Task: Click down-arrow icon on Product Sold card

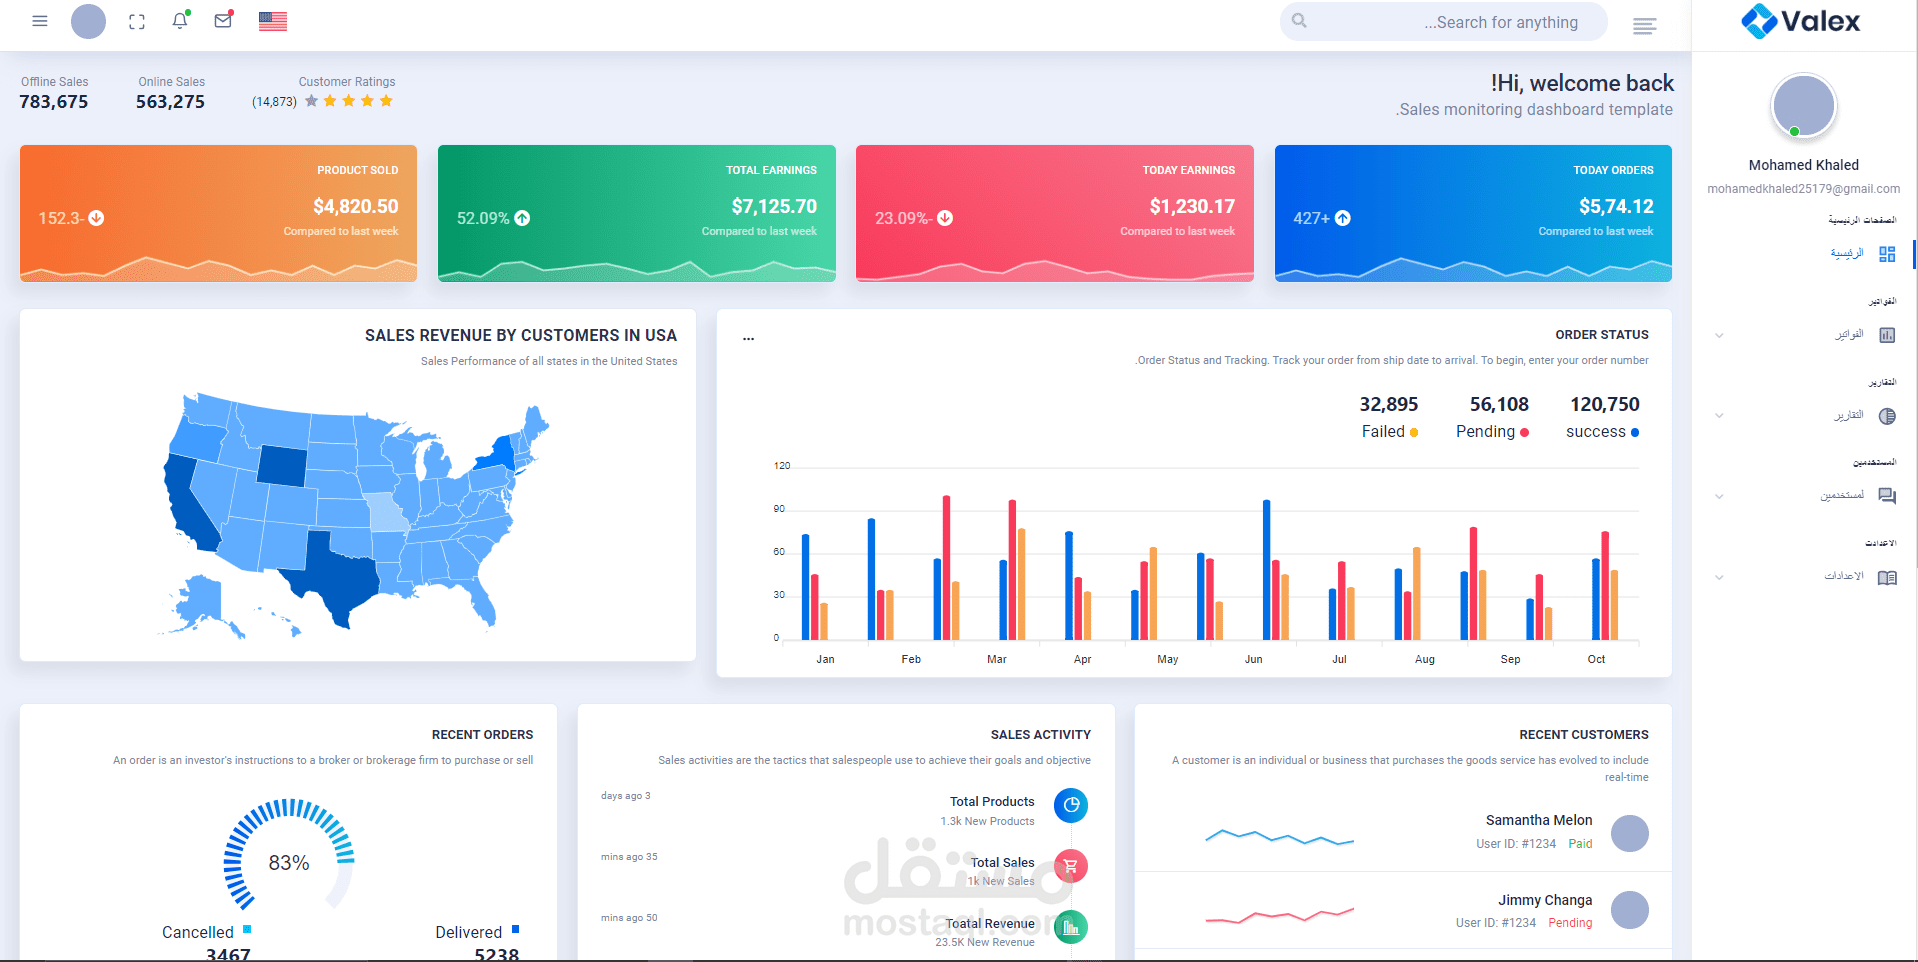Action: click(x=97, y=218)
